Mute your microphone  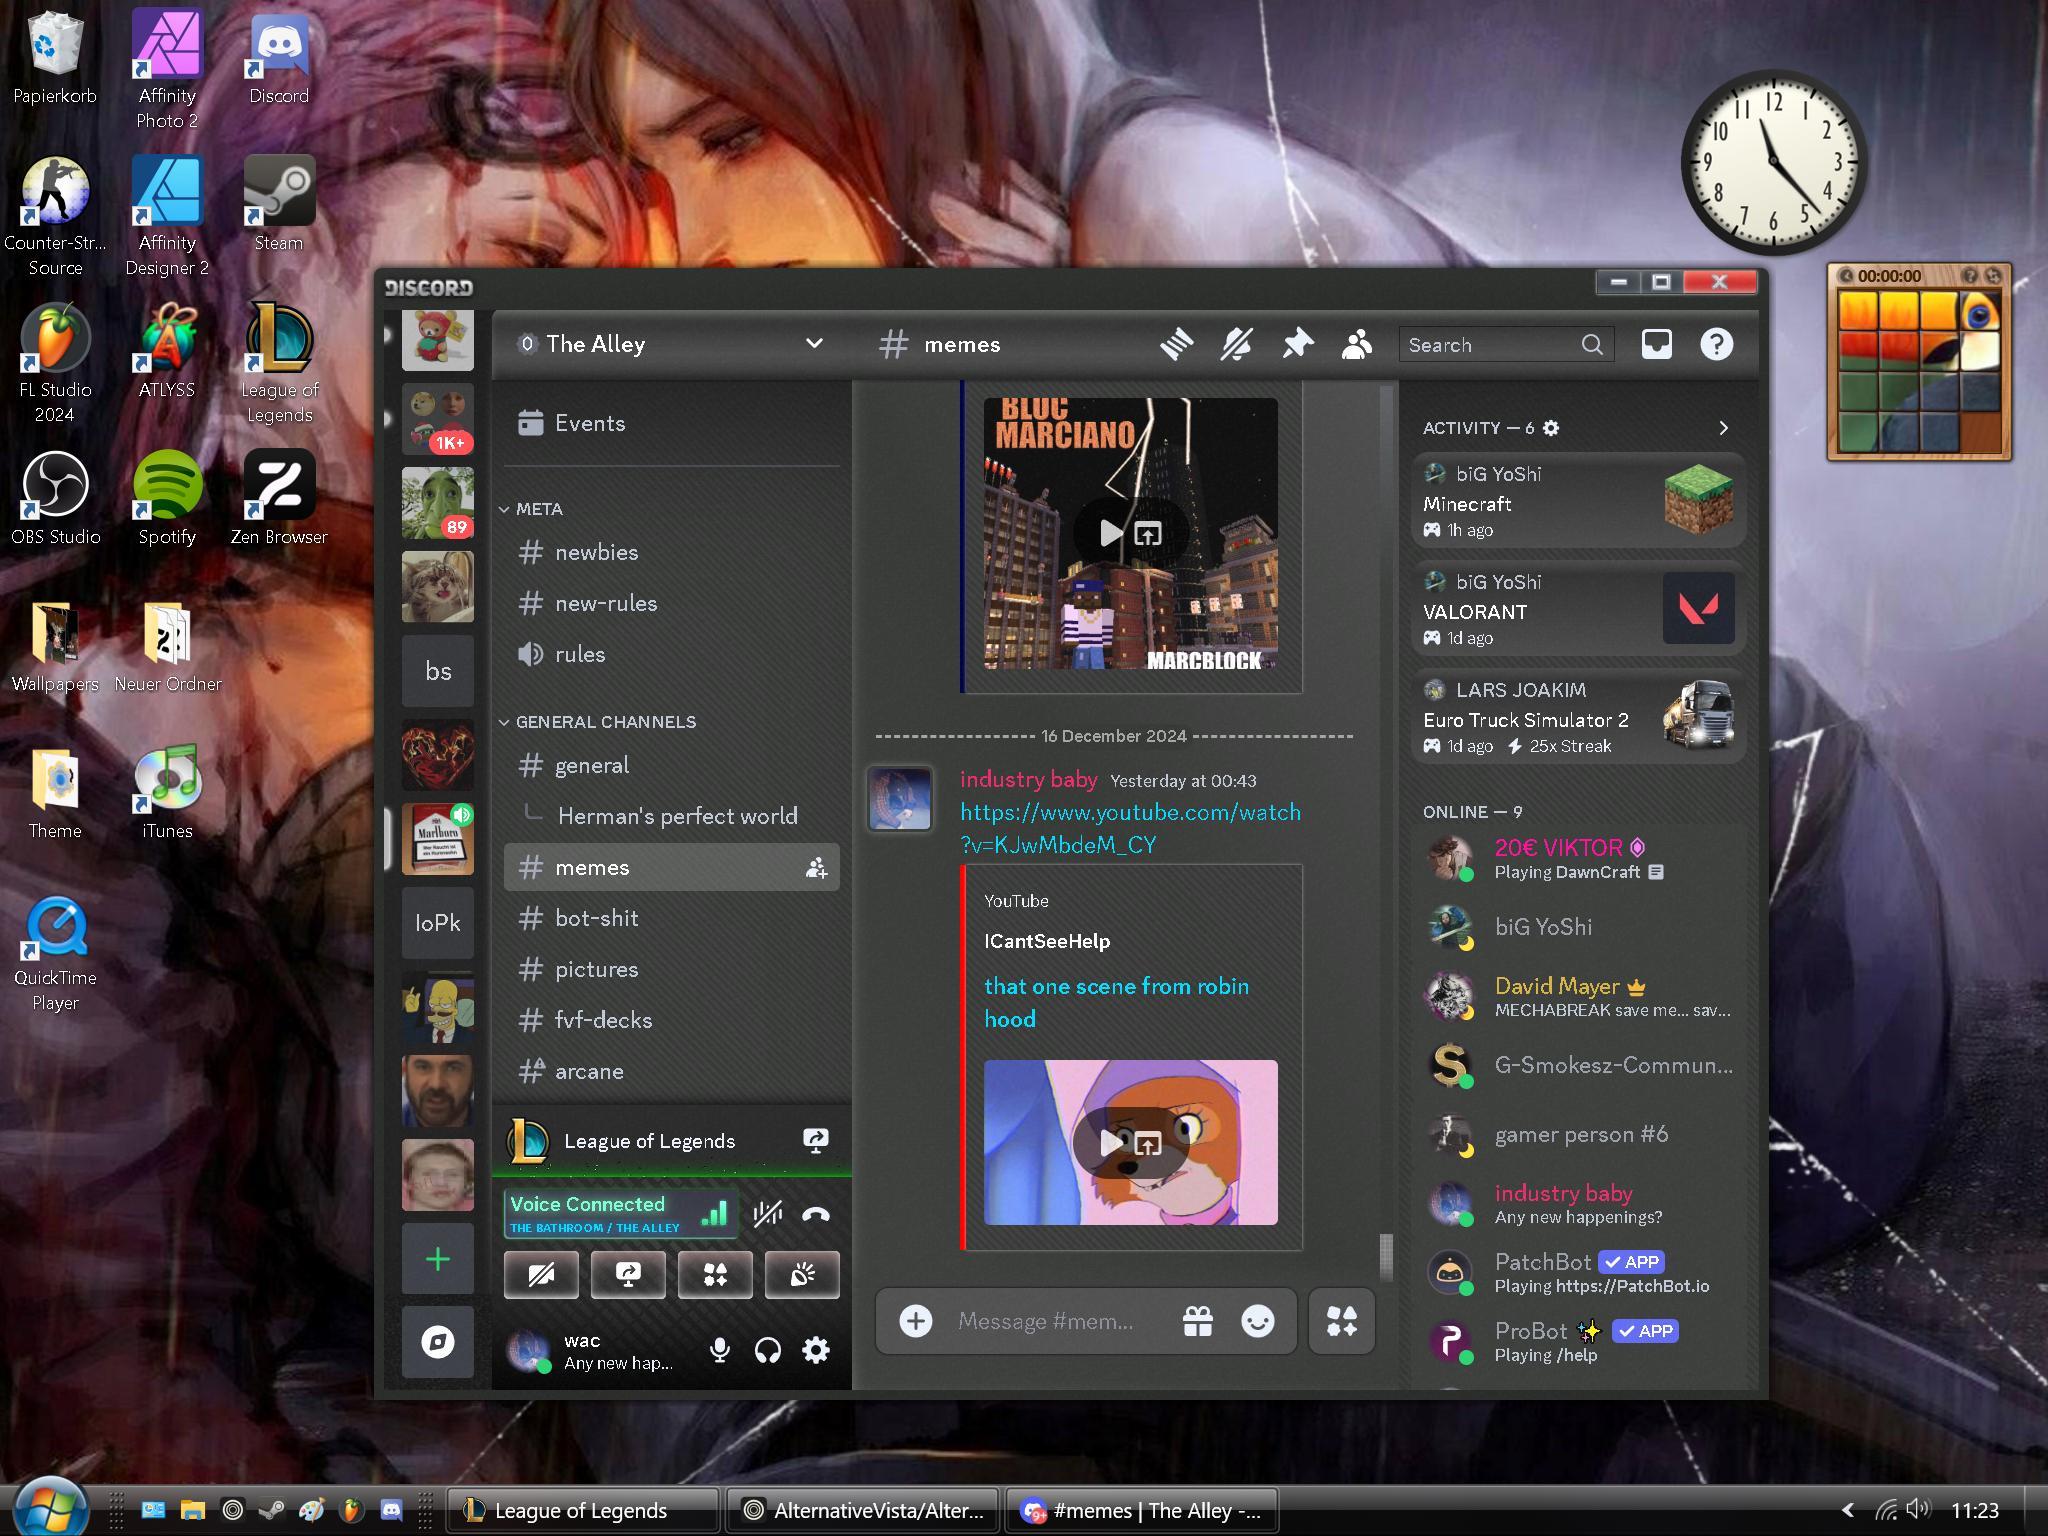(x=718, y=1351)
